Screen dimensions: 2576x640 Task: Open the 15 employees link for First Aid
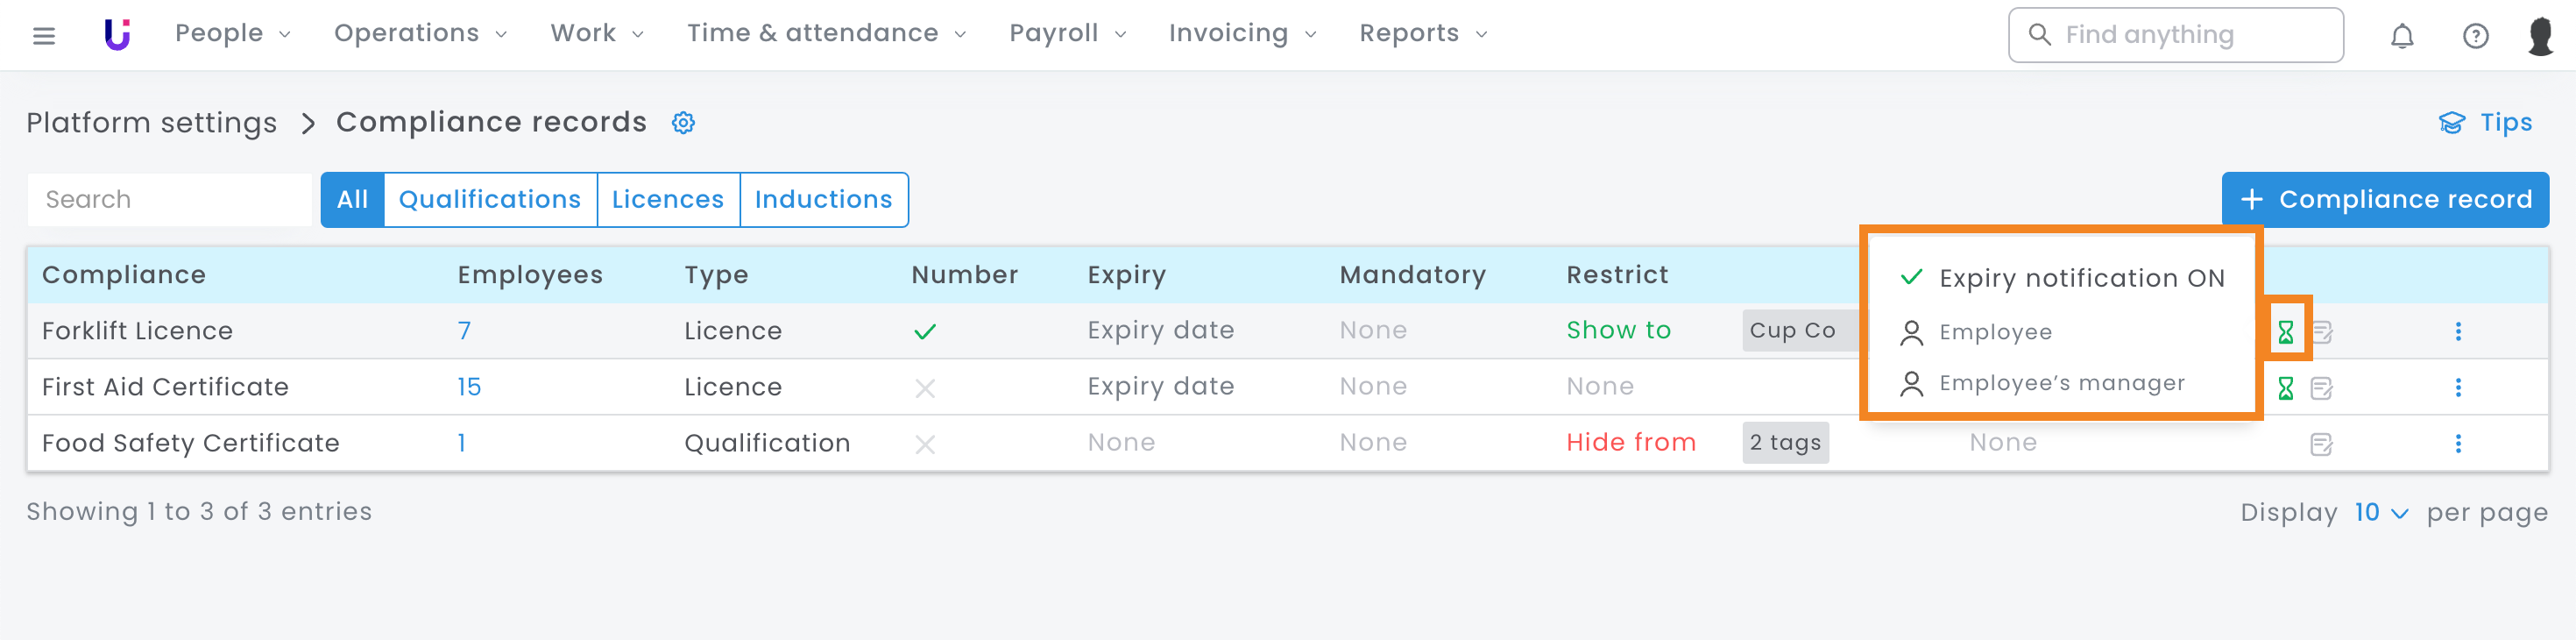coord(469,387)
